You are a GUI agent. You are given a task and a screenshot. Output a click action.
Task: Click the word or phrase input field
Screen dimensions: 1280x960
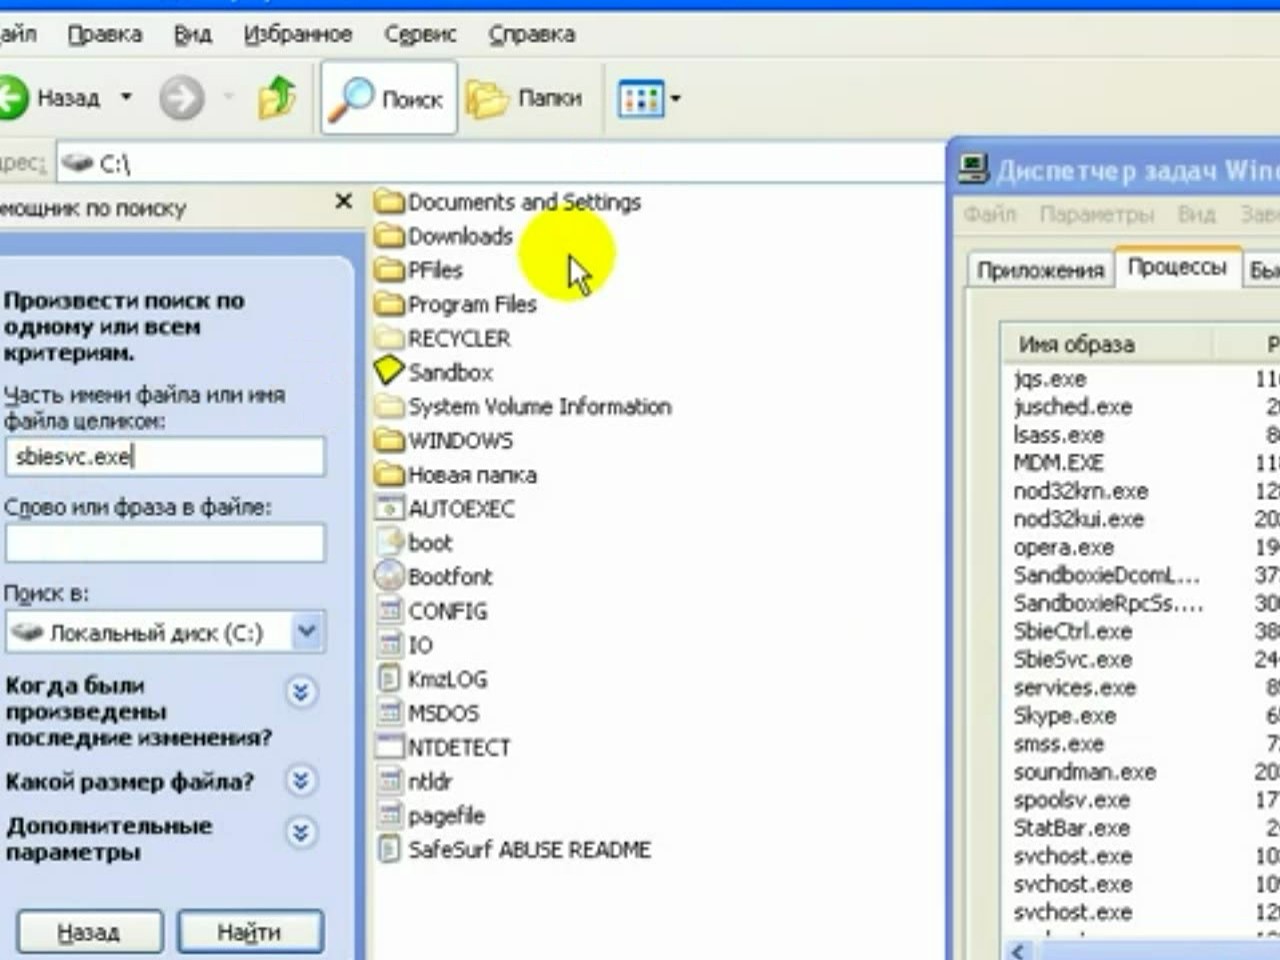165,543
